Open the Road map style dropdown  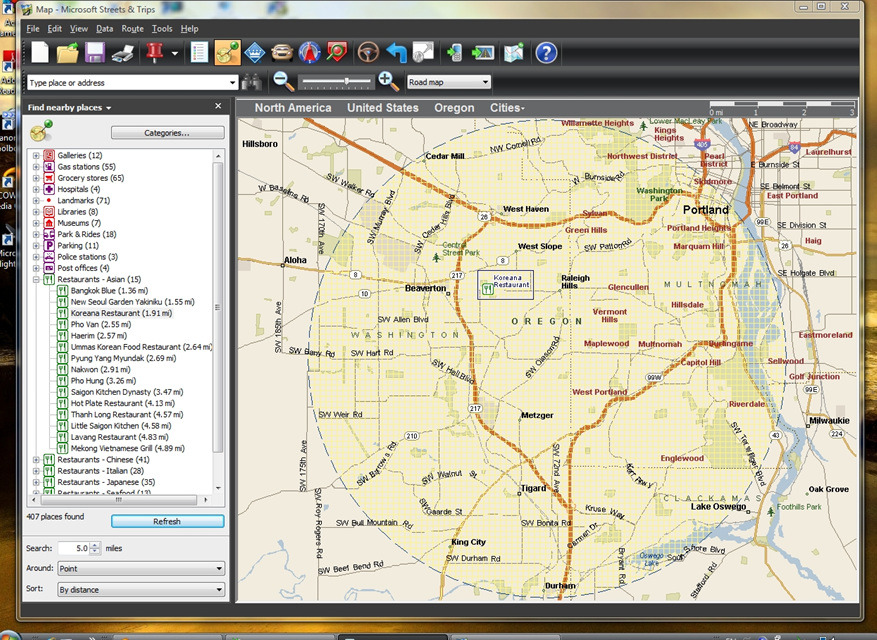click(448, 82)
